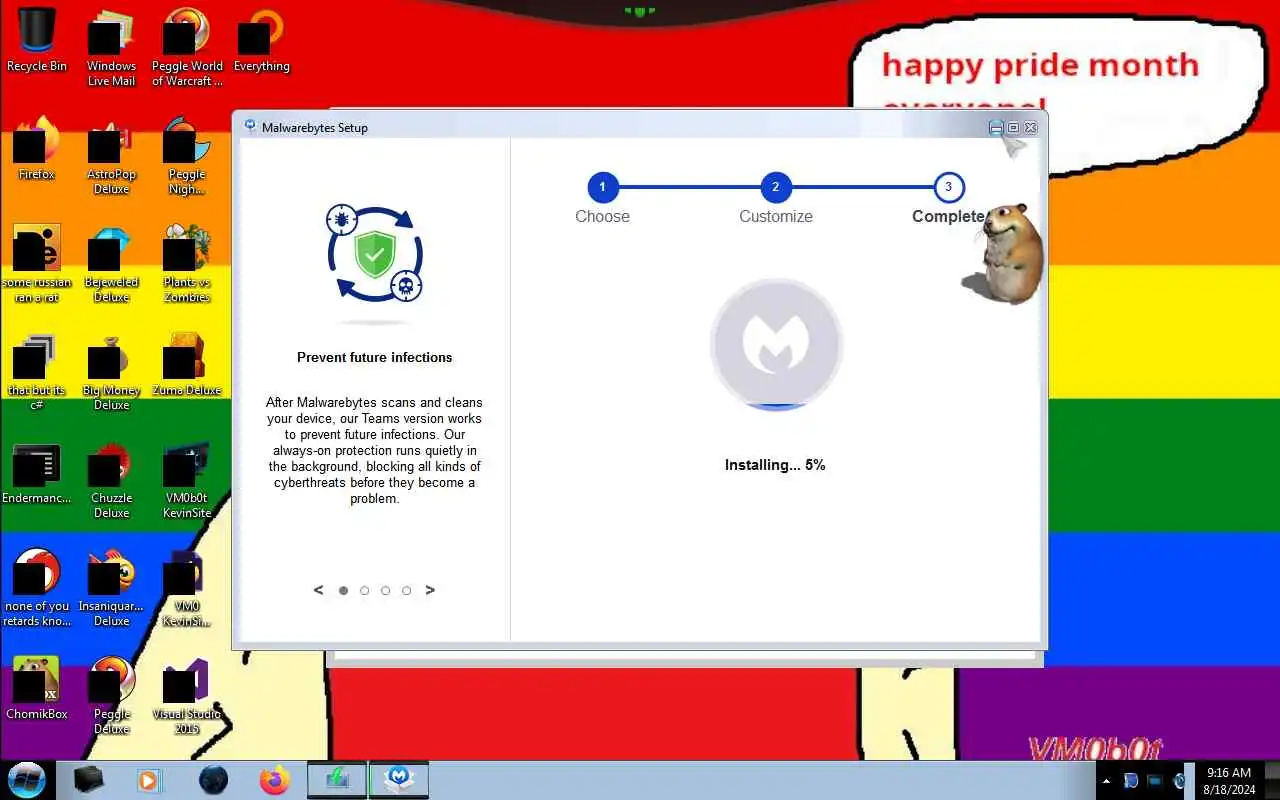The height and width of the screenshot is (800, 1280).
Task: Select the second carousel dot
Action: point(364,591)
